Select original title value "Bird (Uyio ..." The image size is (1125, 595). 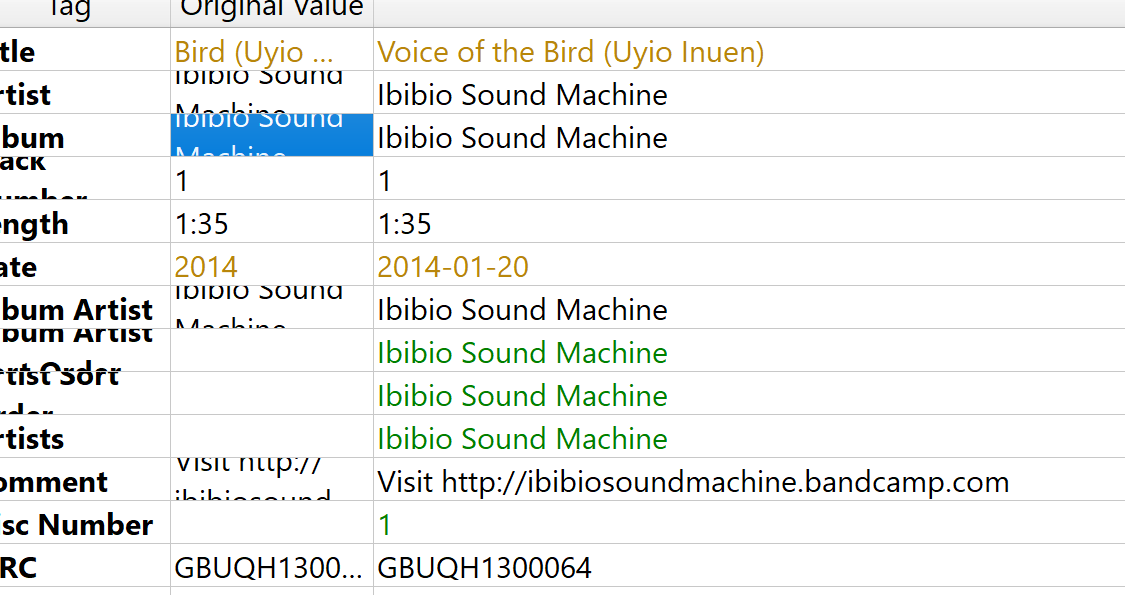pos(253,52)
